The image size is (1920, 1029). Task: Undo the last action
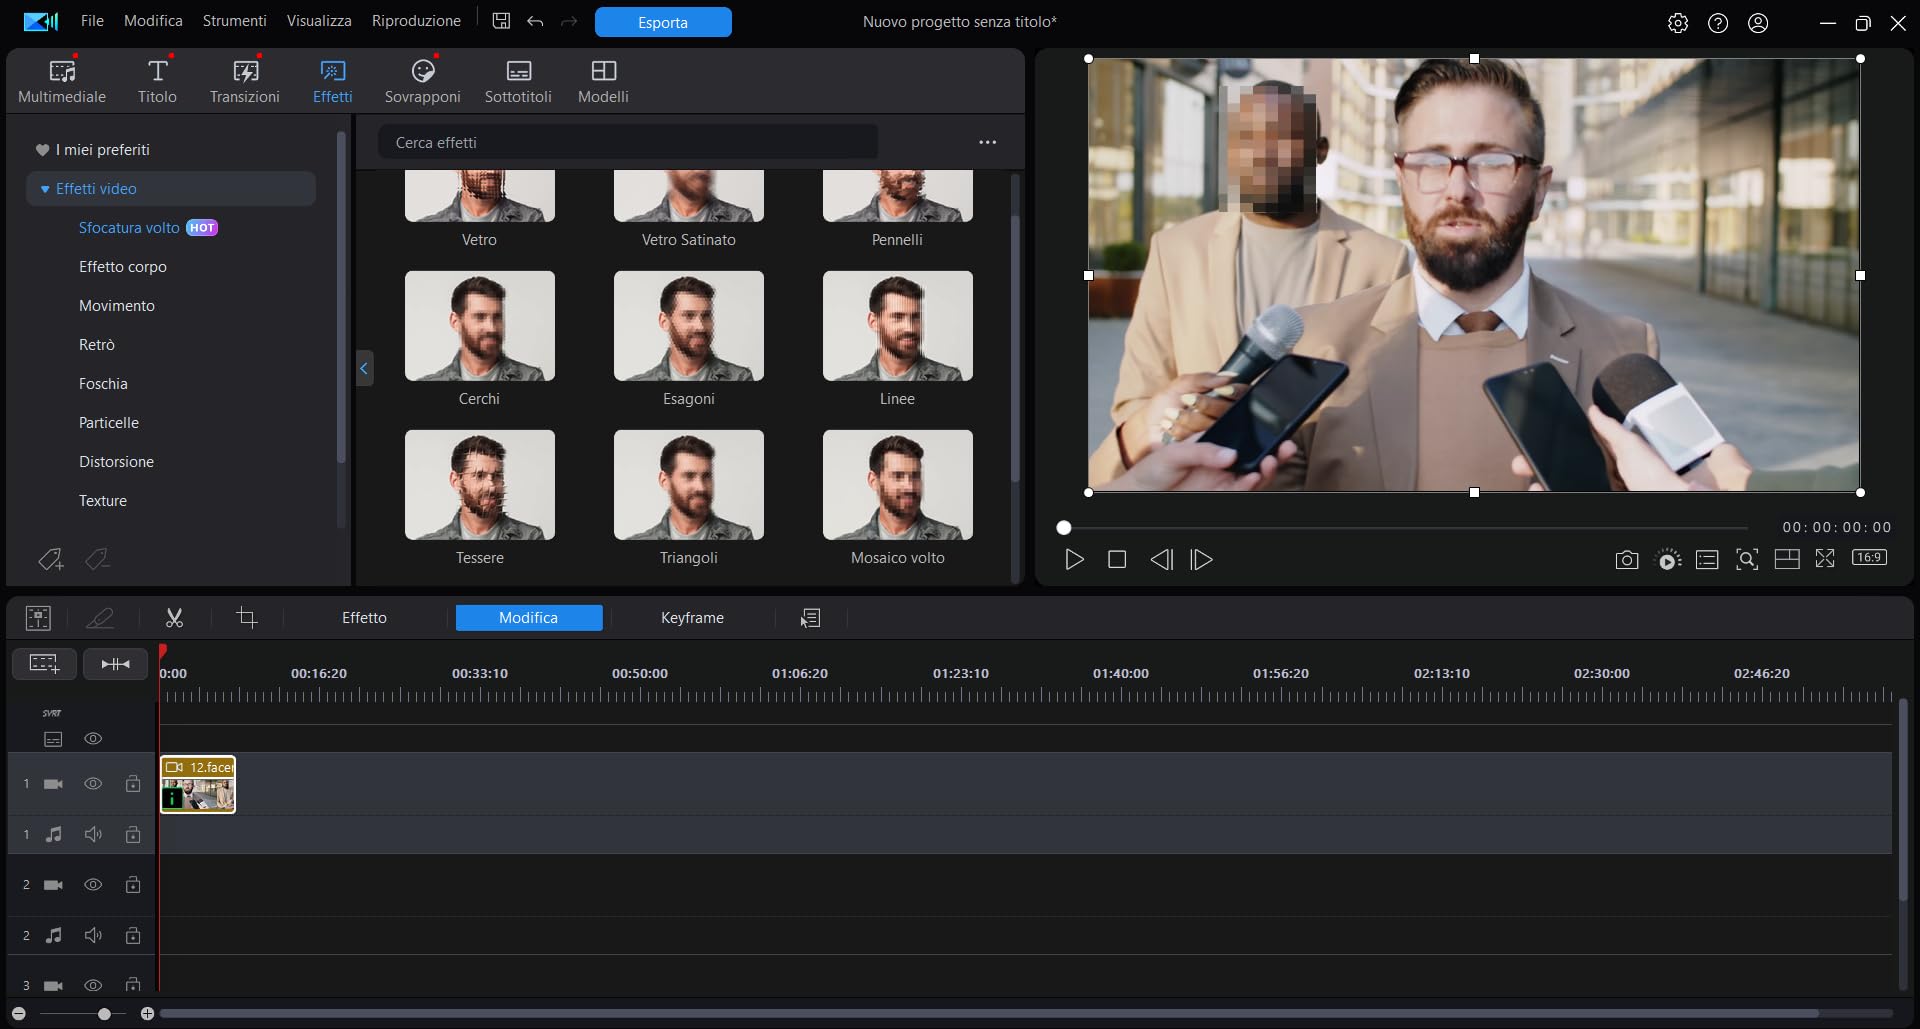(535, 21)
